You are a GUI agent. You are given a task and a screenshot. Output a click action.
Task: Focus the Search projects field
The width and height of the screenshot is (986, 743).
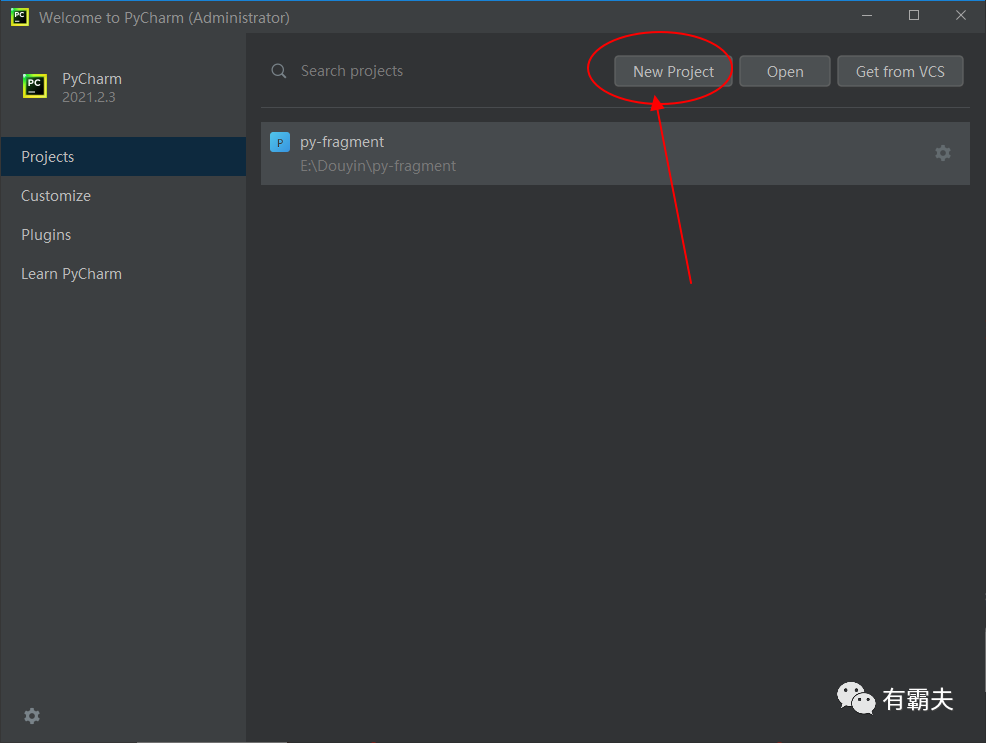pos(400,71)
